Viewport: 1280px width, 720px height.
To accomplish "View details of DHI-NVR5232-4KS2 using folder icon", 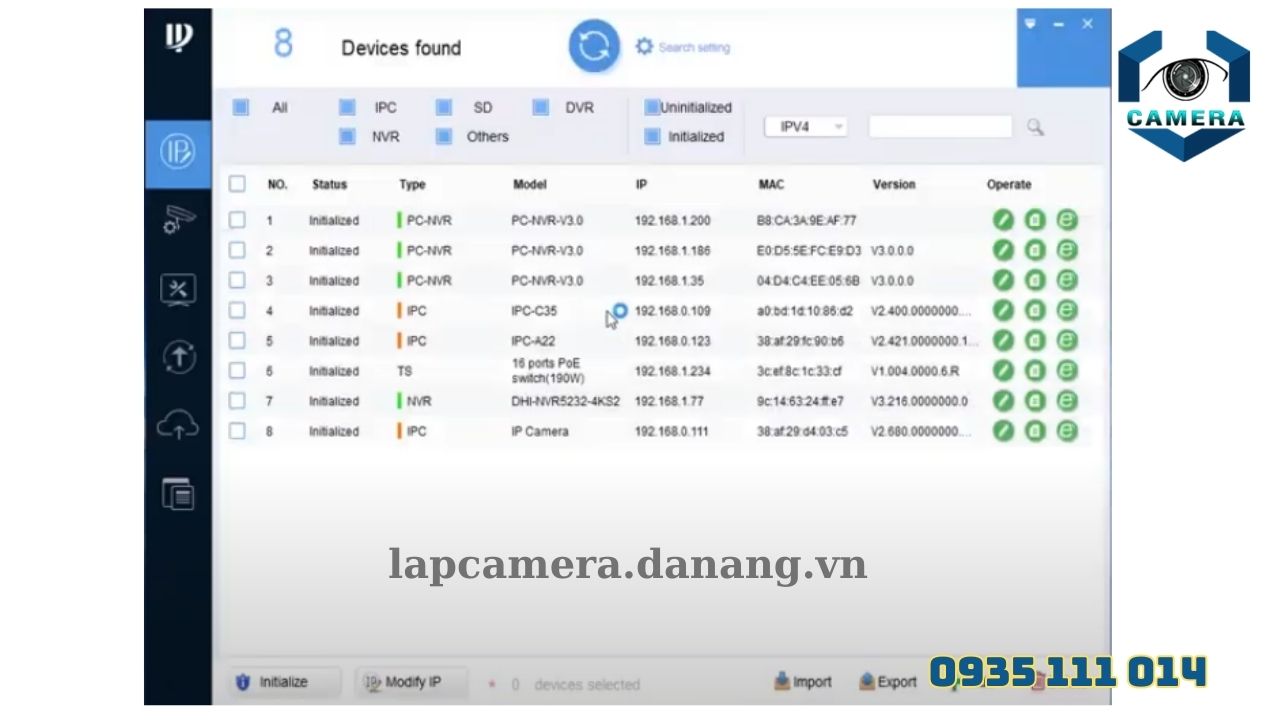I will [x=1035, y=401].
